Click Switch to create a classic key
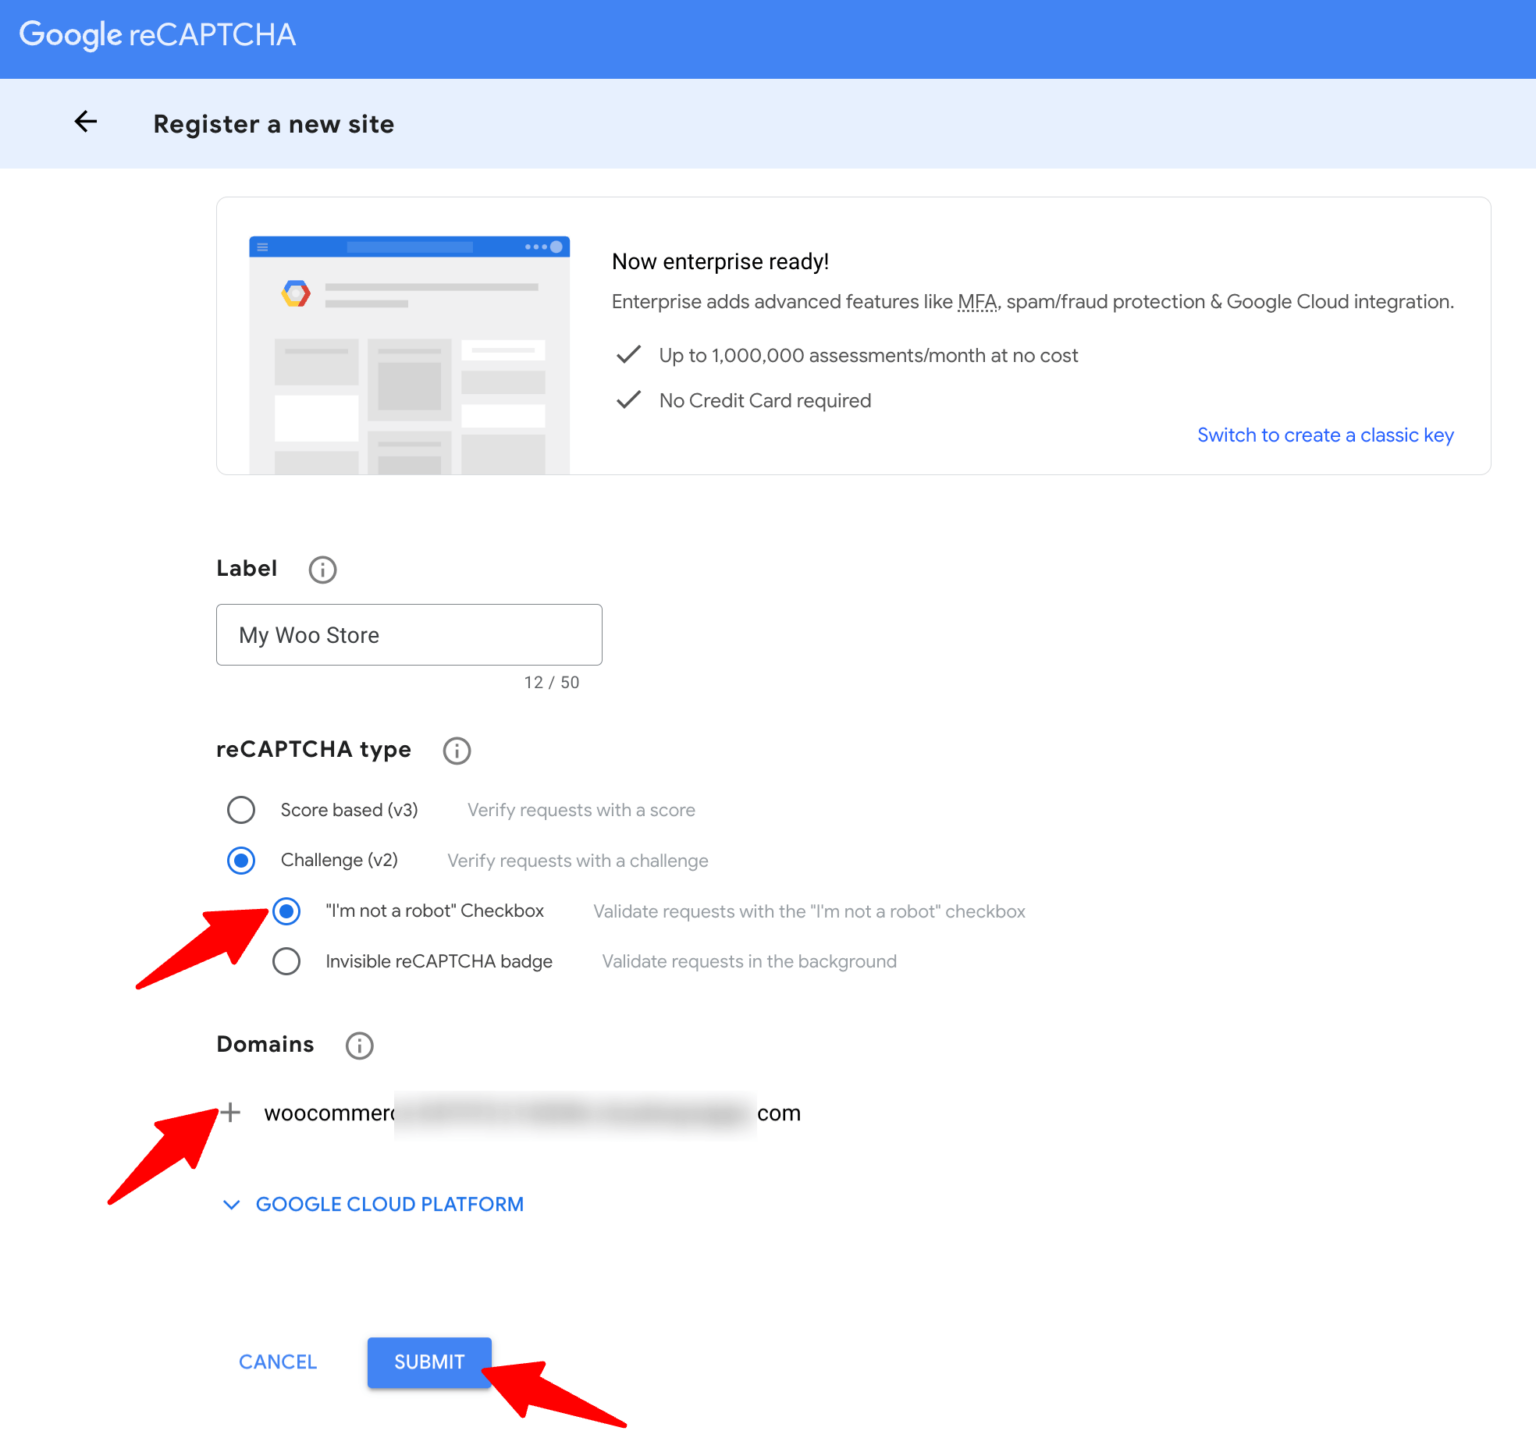The image size is (1536, 1445). point(1325,435)
